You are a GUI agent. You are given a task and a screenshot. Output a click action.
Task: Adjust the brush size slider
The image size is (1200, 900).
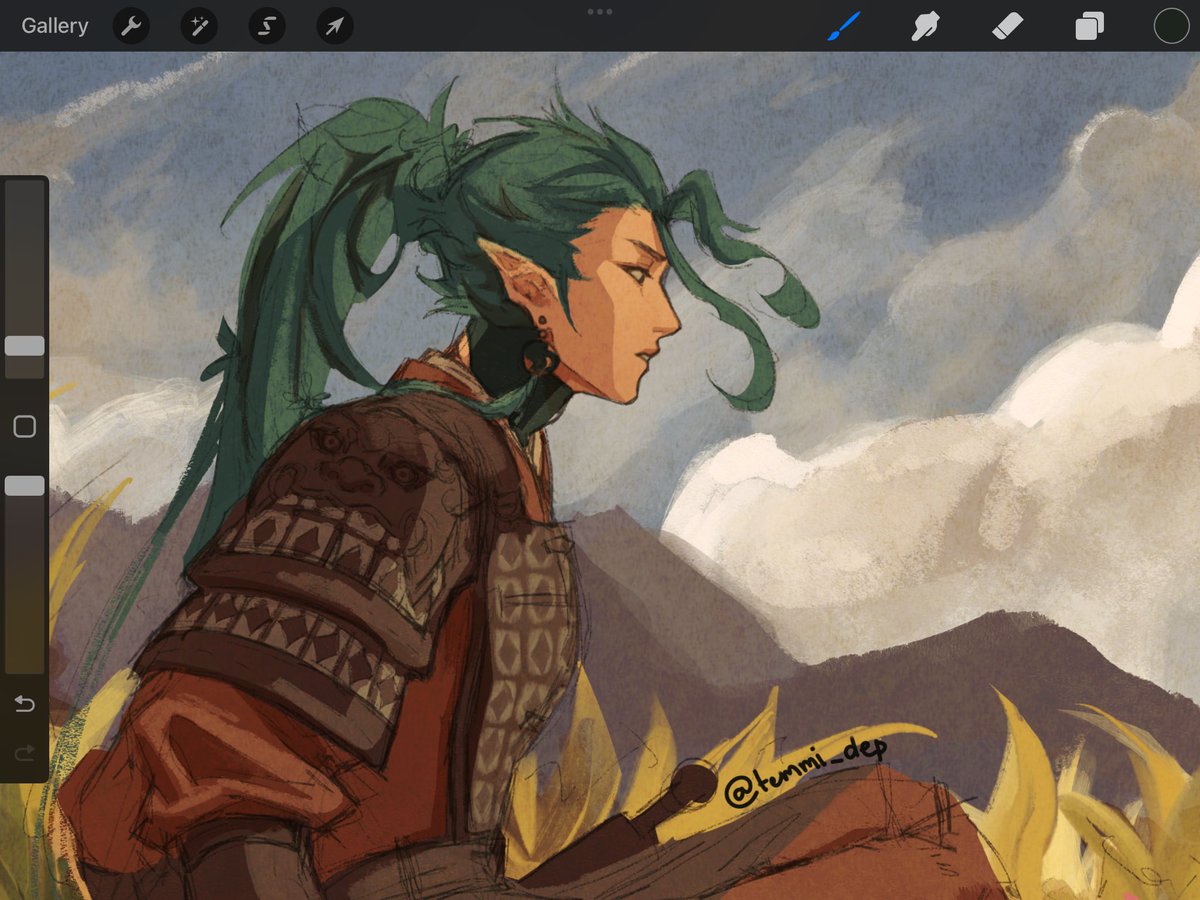[25, 345]
